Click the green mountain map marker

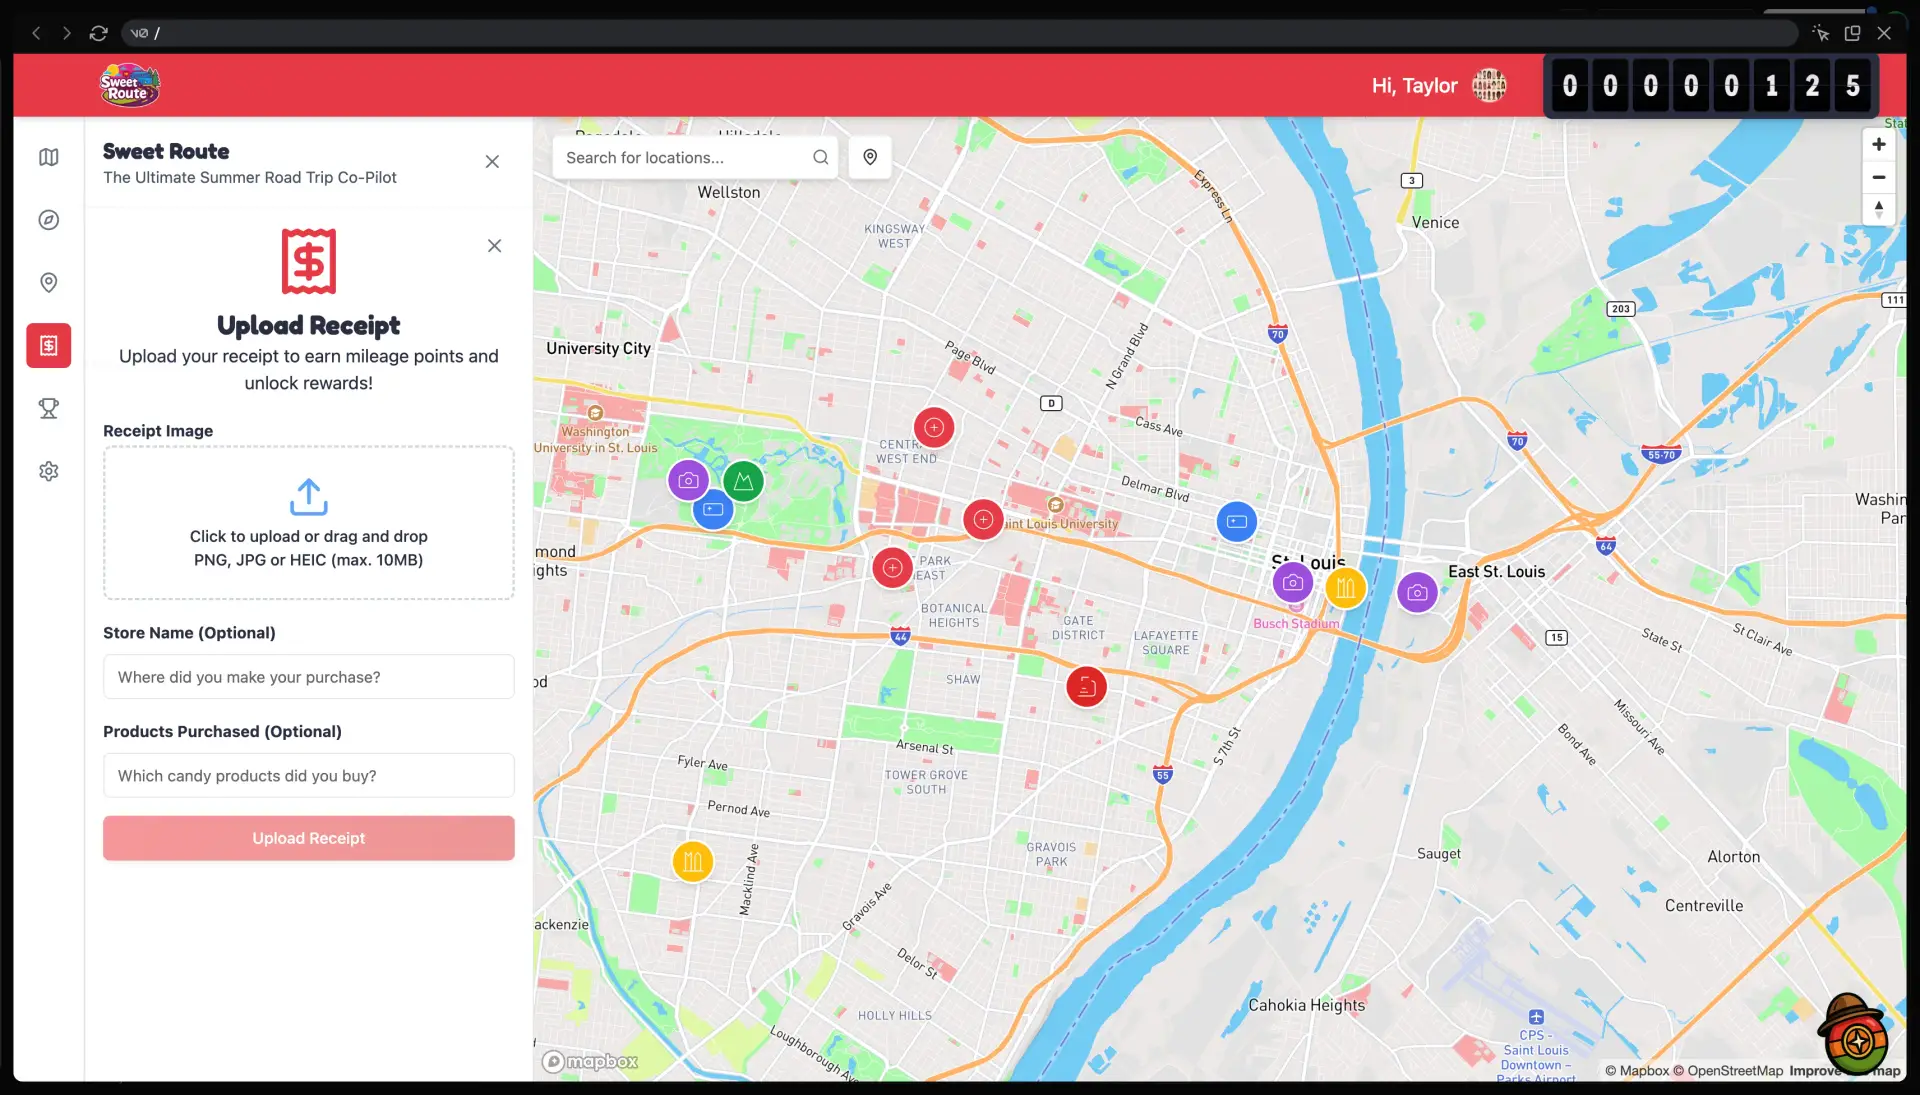point(743,481)
